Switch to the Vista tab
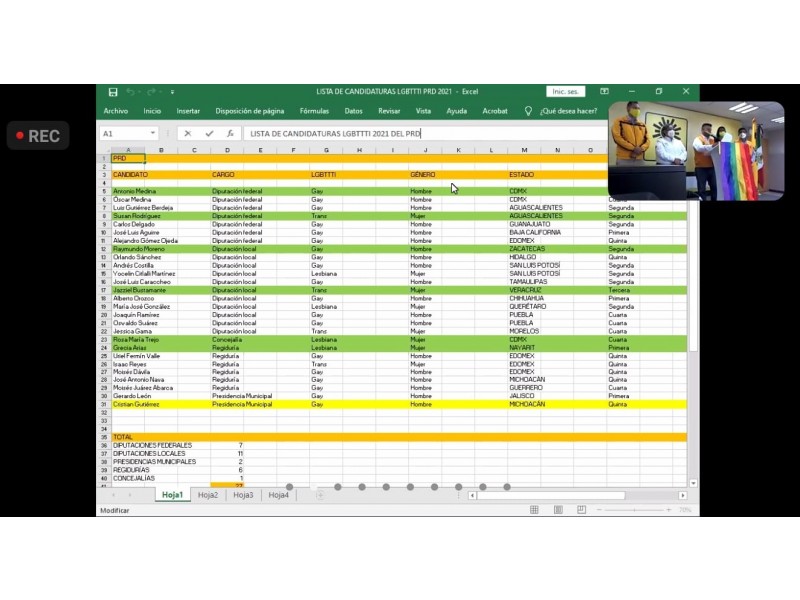 pos(423,111)
